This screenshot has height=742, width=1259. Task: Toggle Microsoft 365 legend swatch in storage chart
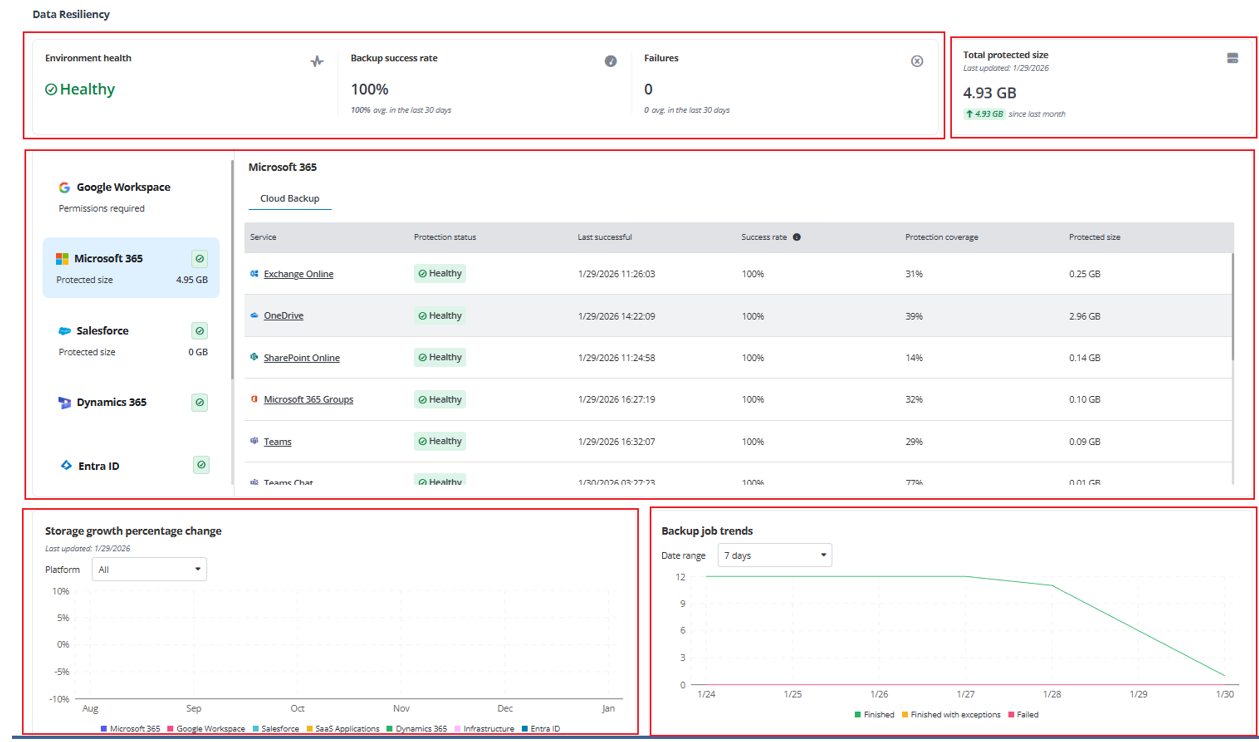tap(104, 729)
